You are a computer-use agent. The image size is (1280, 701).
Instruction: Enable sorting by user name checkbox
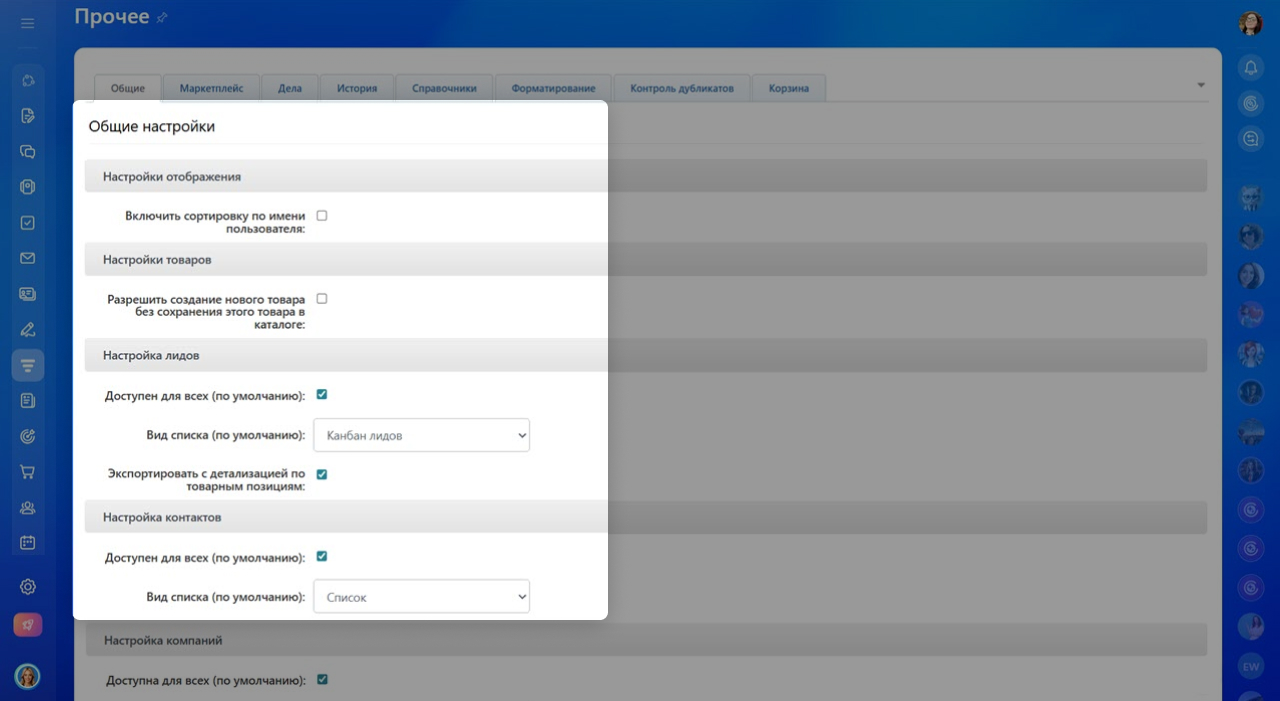(x=322, y=215)
